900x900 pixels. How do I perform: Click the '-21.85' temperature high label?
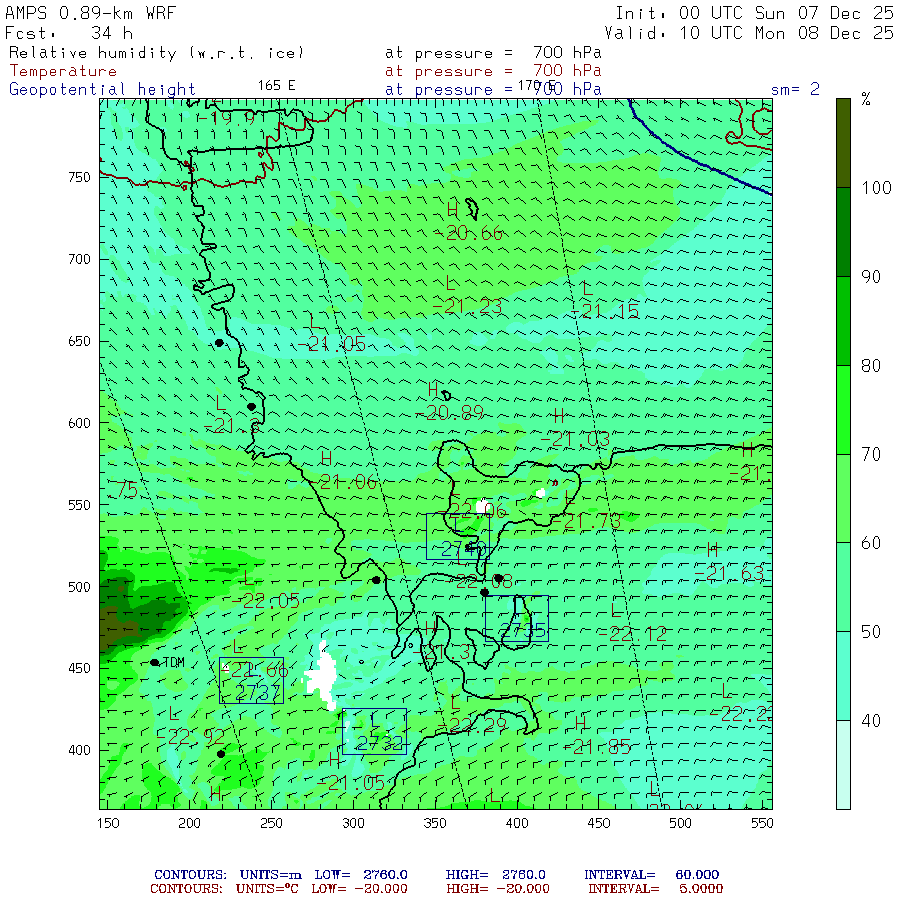(x=598, y=746)
